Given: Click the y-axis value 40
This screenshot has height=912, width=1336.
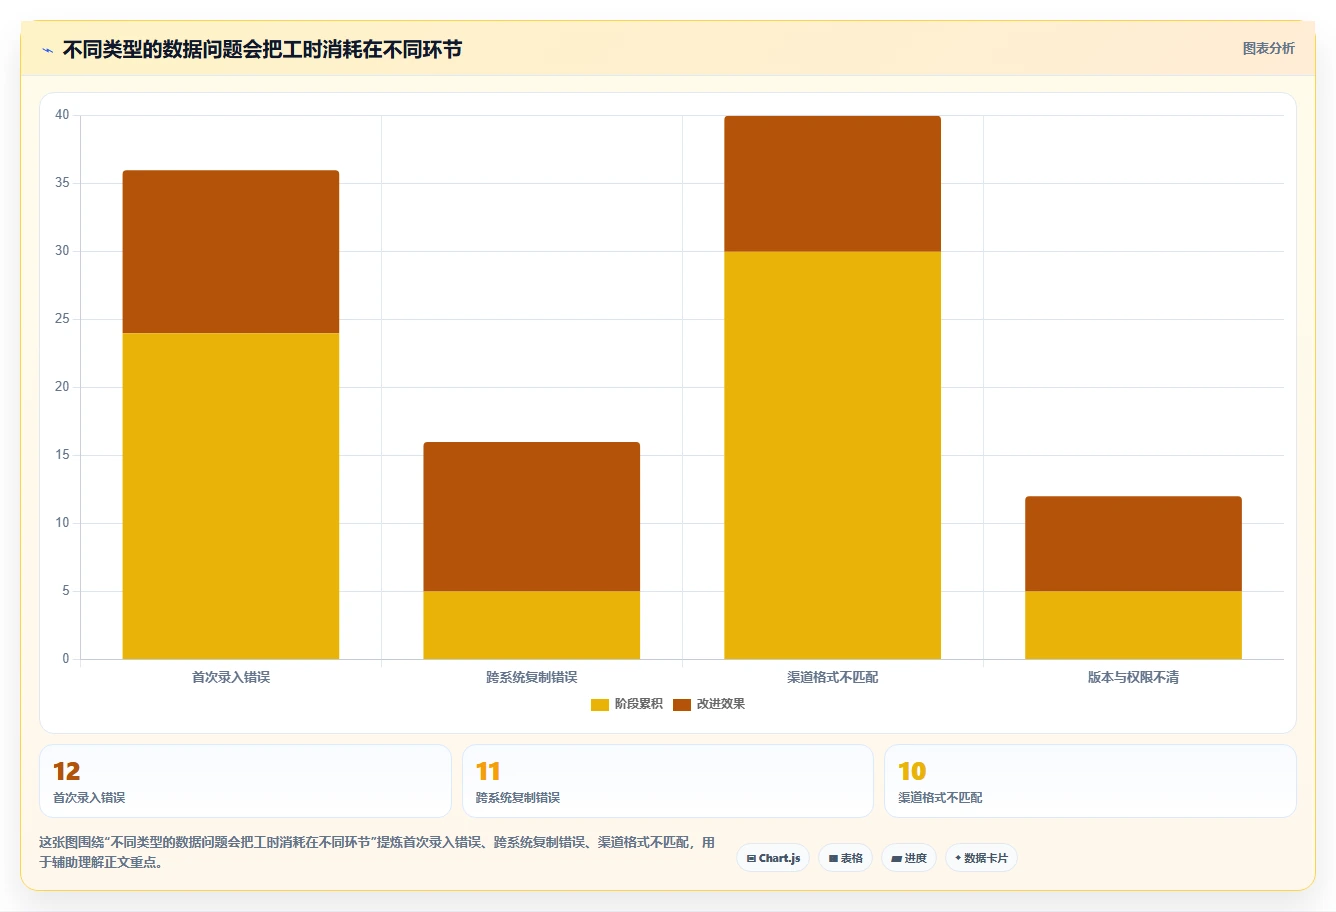Looking at the screenshot, I should coord(62,115).
